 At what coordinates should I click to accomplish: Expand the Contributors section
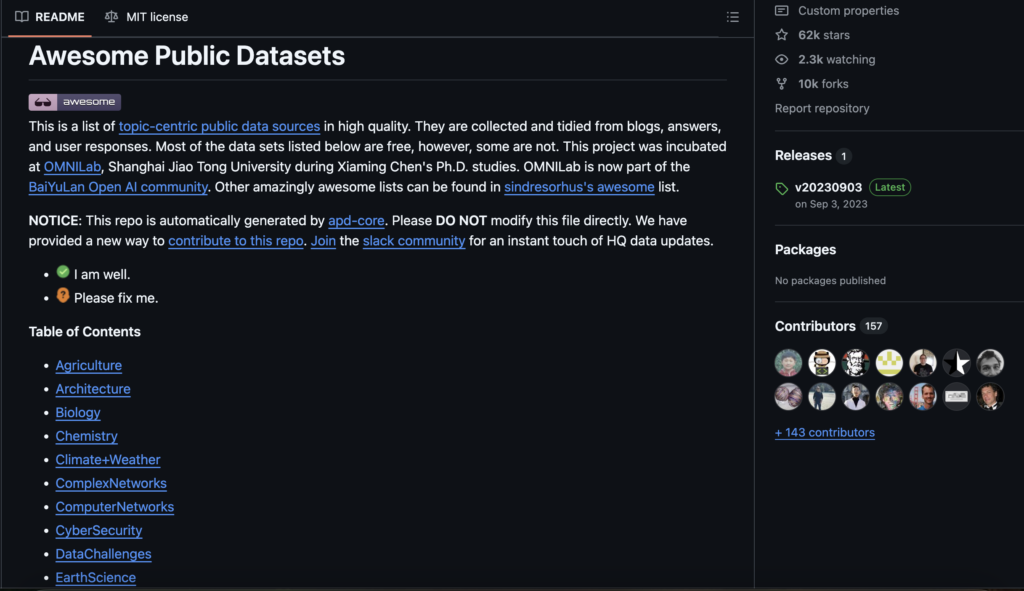[817, 325]
